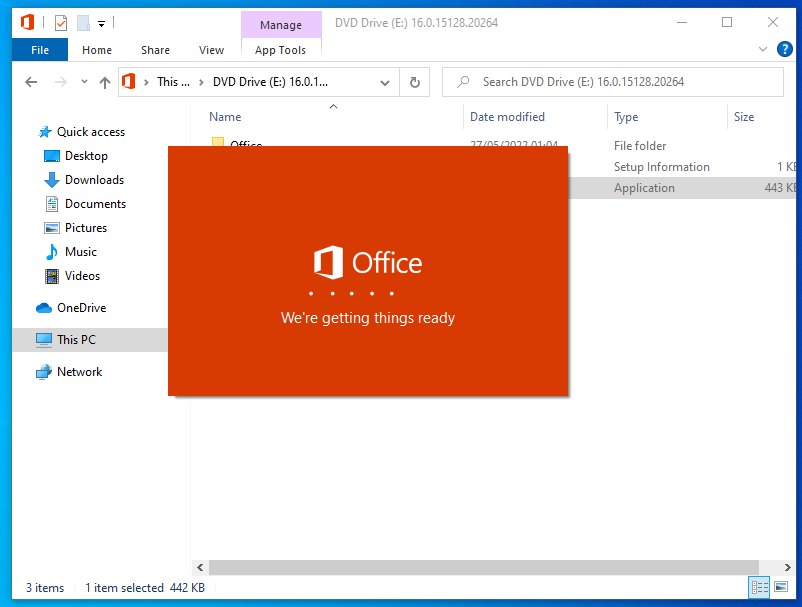The width and height of the screenshot is (802, 607).
Task: Open the File ribbon tab
Action: pyautogui.click(x=40, y=50)
